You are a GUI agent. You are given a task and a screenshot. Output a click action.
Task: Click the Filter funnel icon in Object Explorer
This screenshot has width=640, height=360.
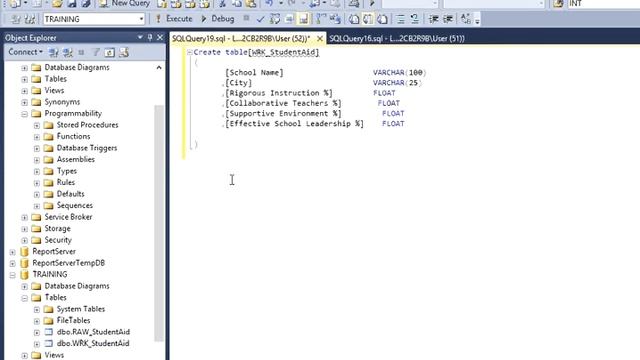click(96, 52)
